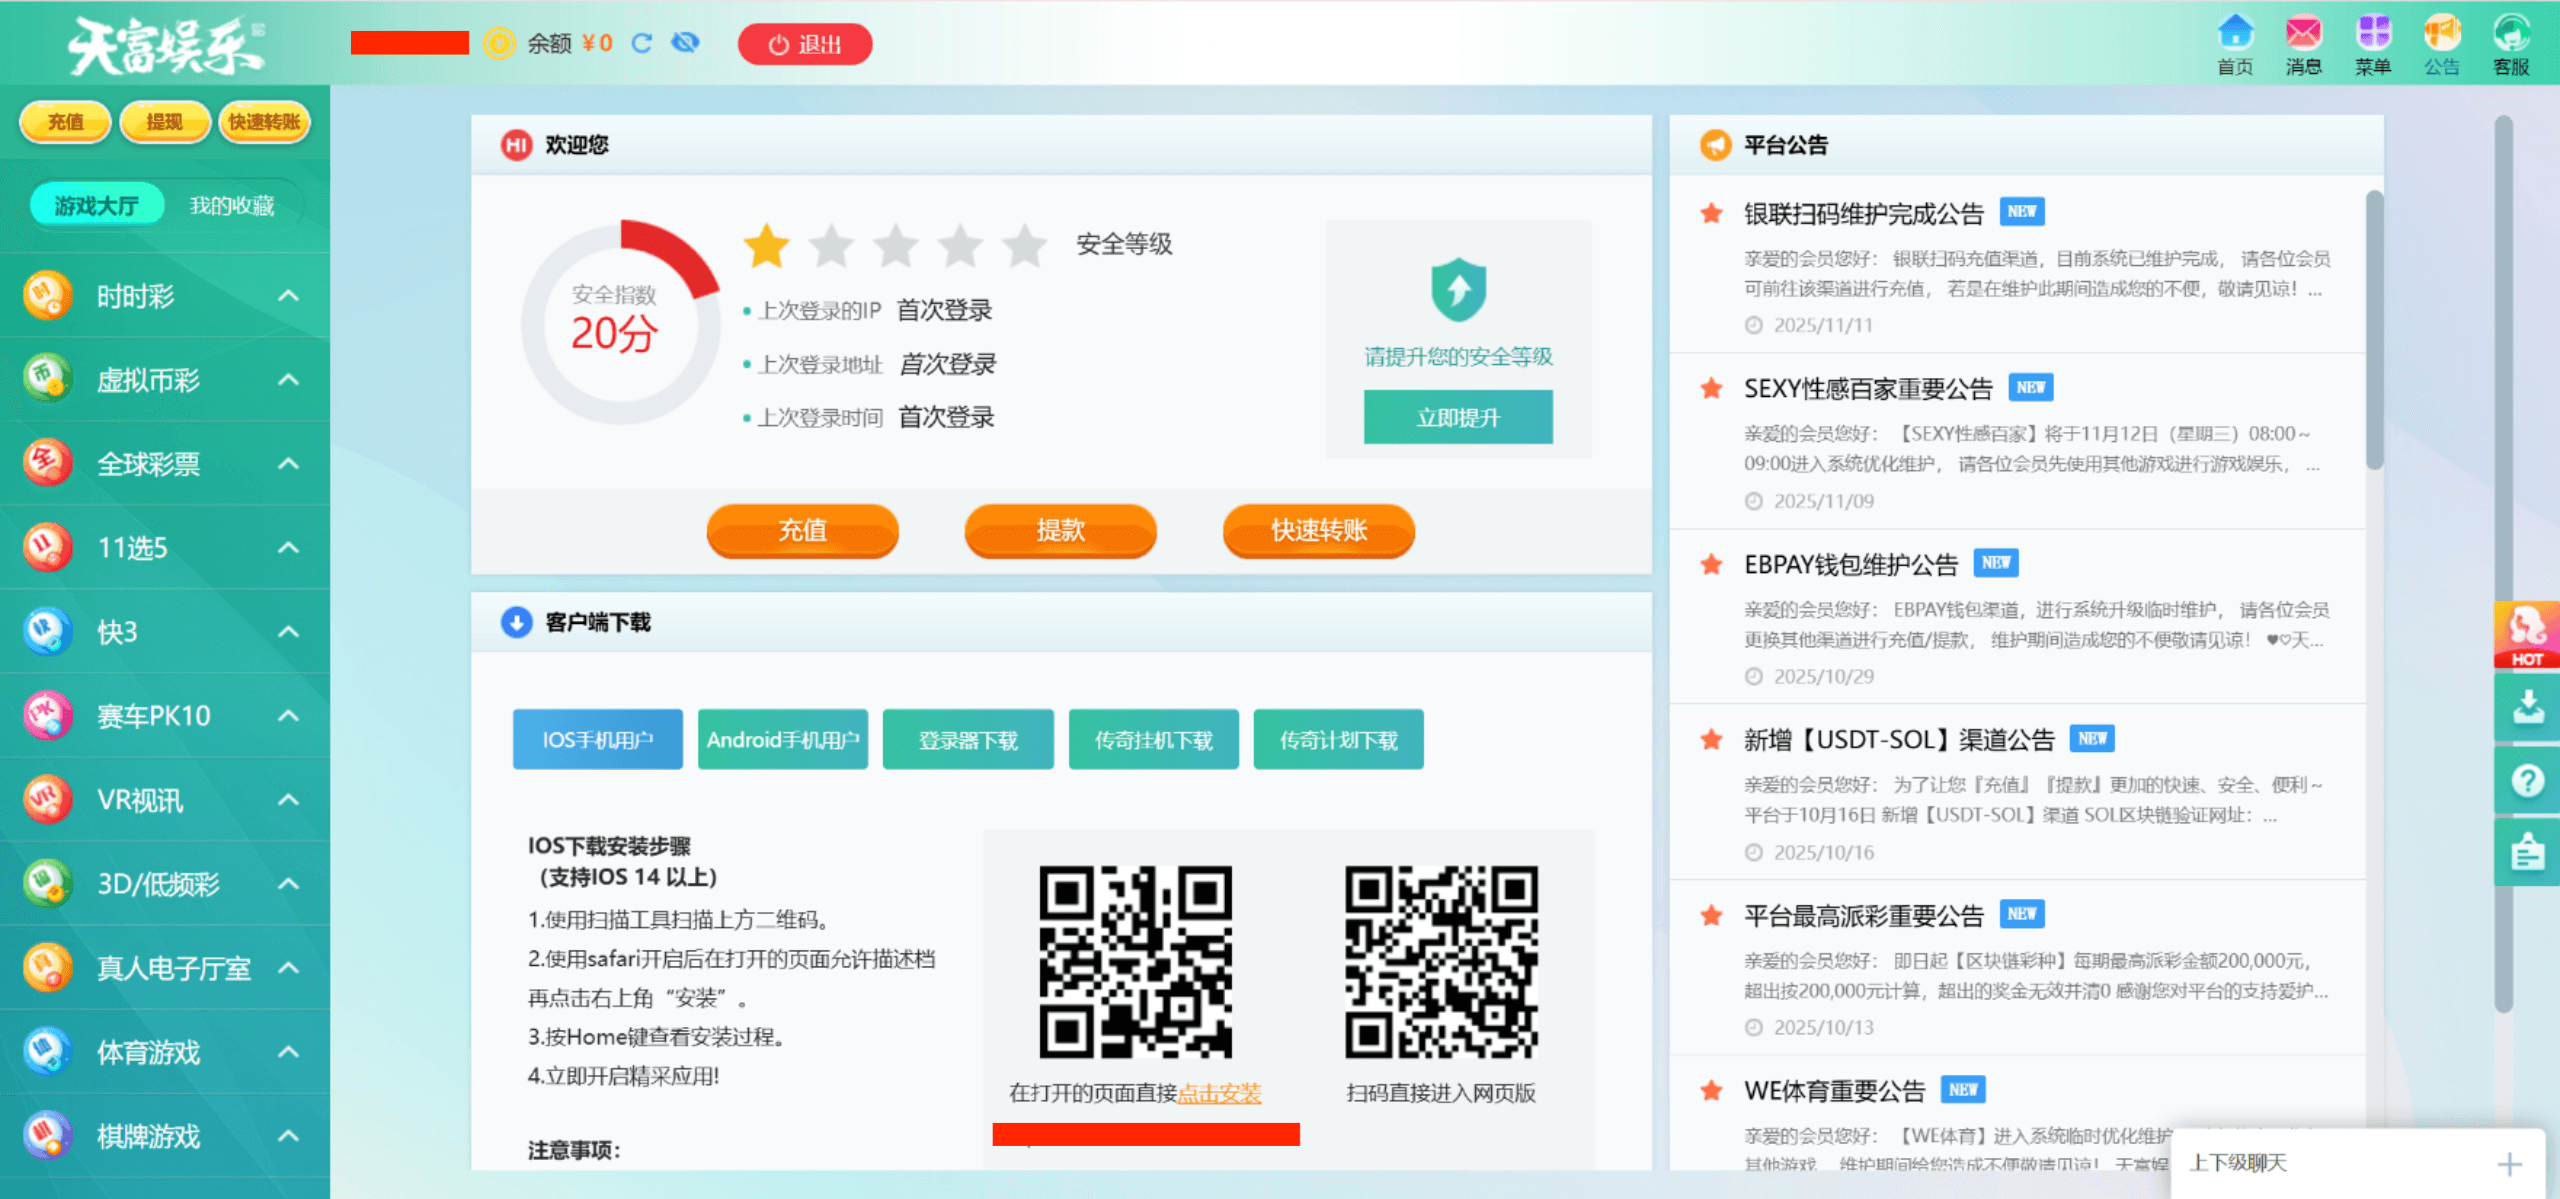The image size is (2560, 1199).
Task: Contact 客服 via headset icon
Action: coord(2511,34)
